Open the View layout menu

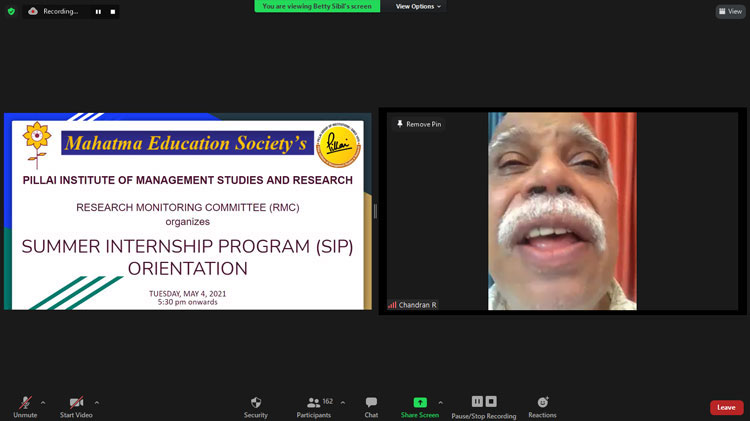[x=730, y=11]
